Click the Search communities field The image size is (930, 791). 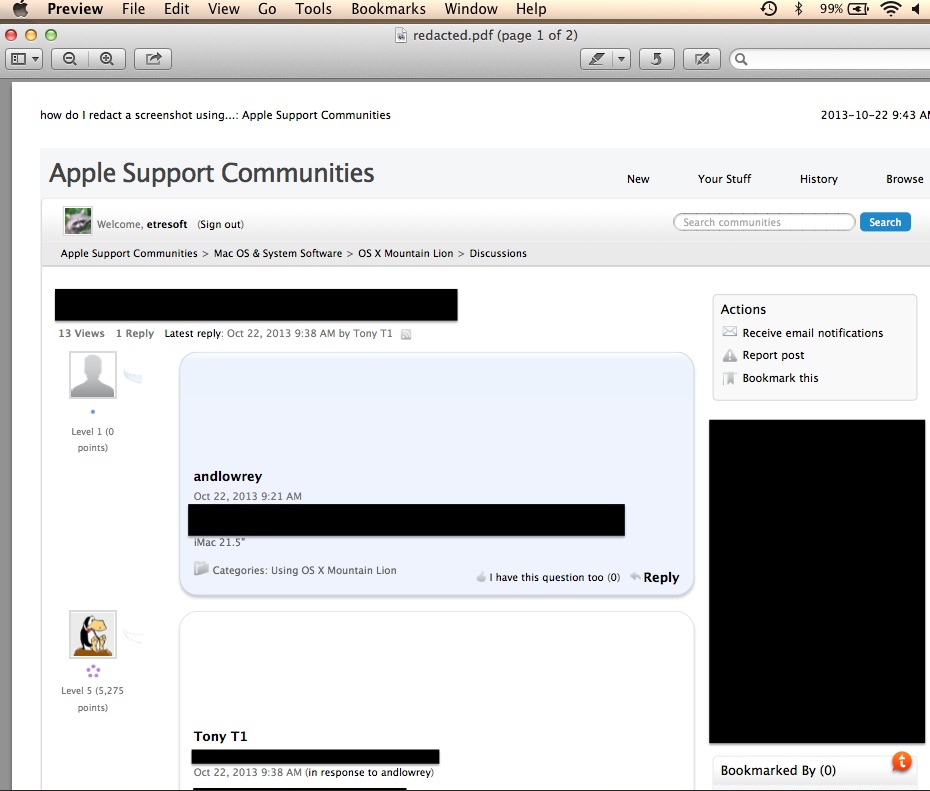tap(764, 222)
